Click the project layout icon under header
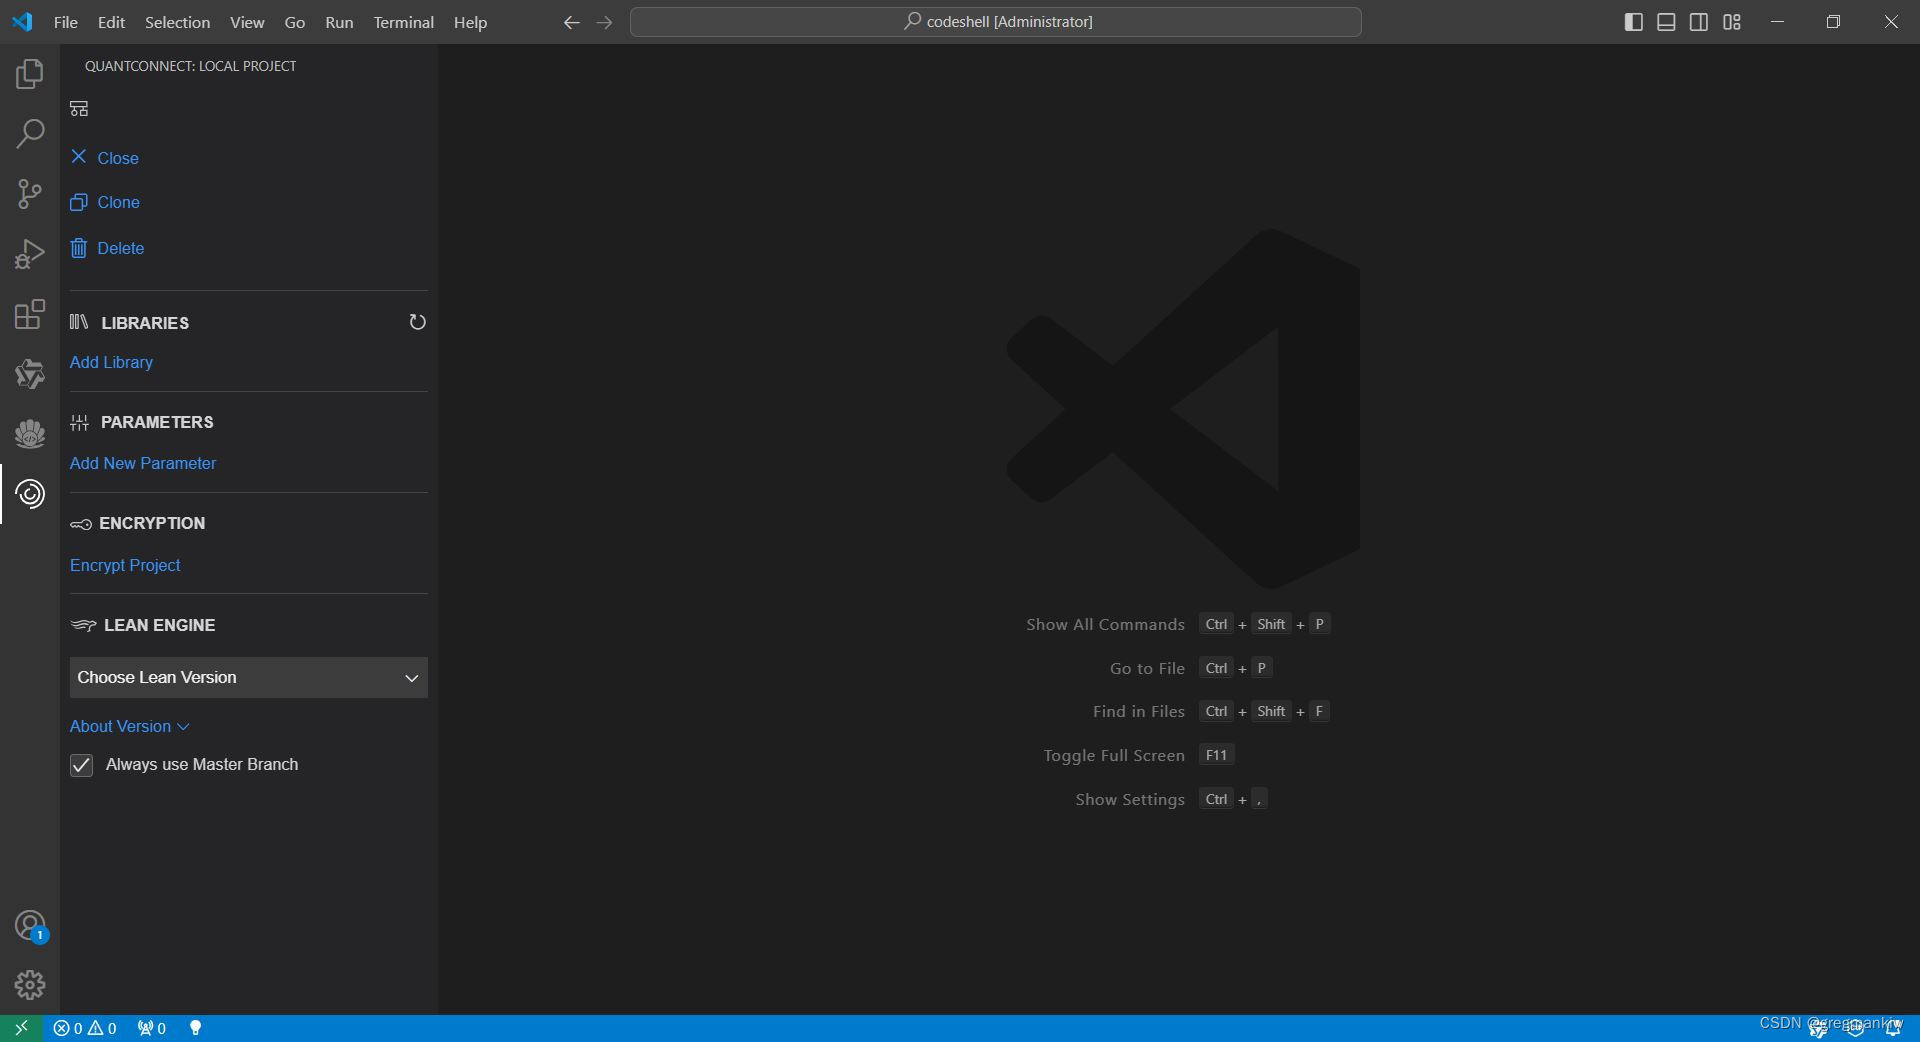Viewport: 1920px width, 1042px height. [79, 108]
